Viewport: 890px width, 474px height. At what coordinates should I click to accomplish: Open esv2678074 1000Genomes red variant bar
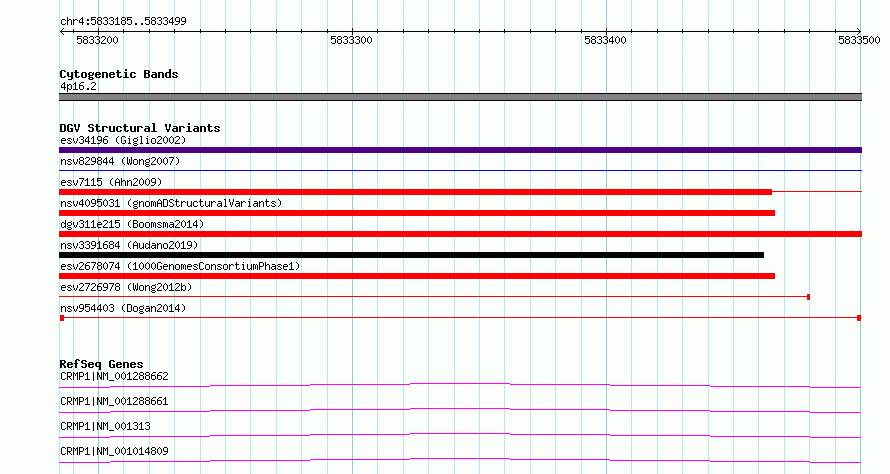click(417, 276)
